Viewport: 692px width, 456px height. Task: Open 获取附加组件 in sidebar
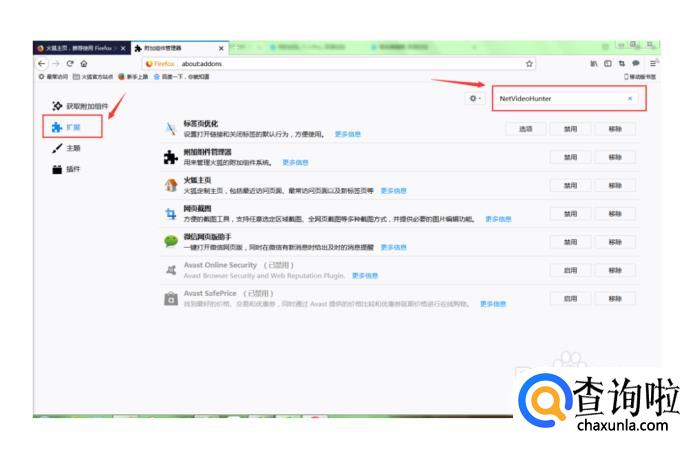[80, 106]
